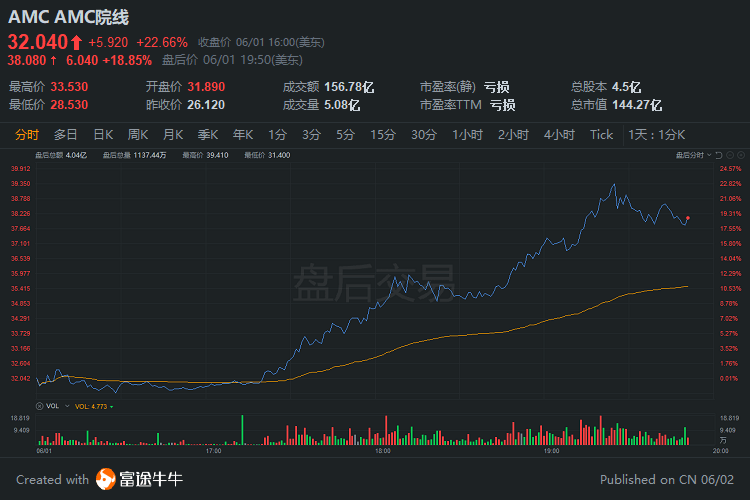Click the red last-price dot on chart
The height and width of the screenshot is (500, 750).
point(688,218)
